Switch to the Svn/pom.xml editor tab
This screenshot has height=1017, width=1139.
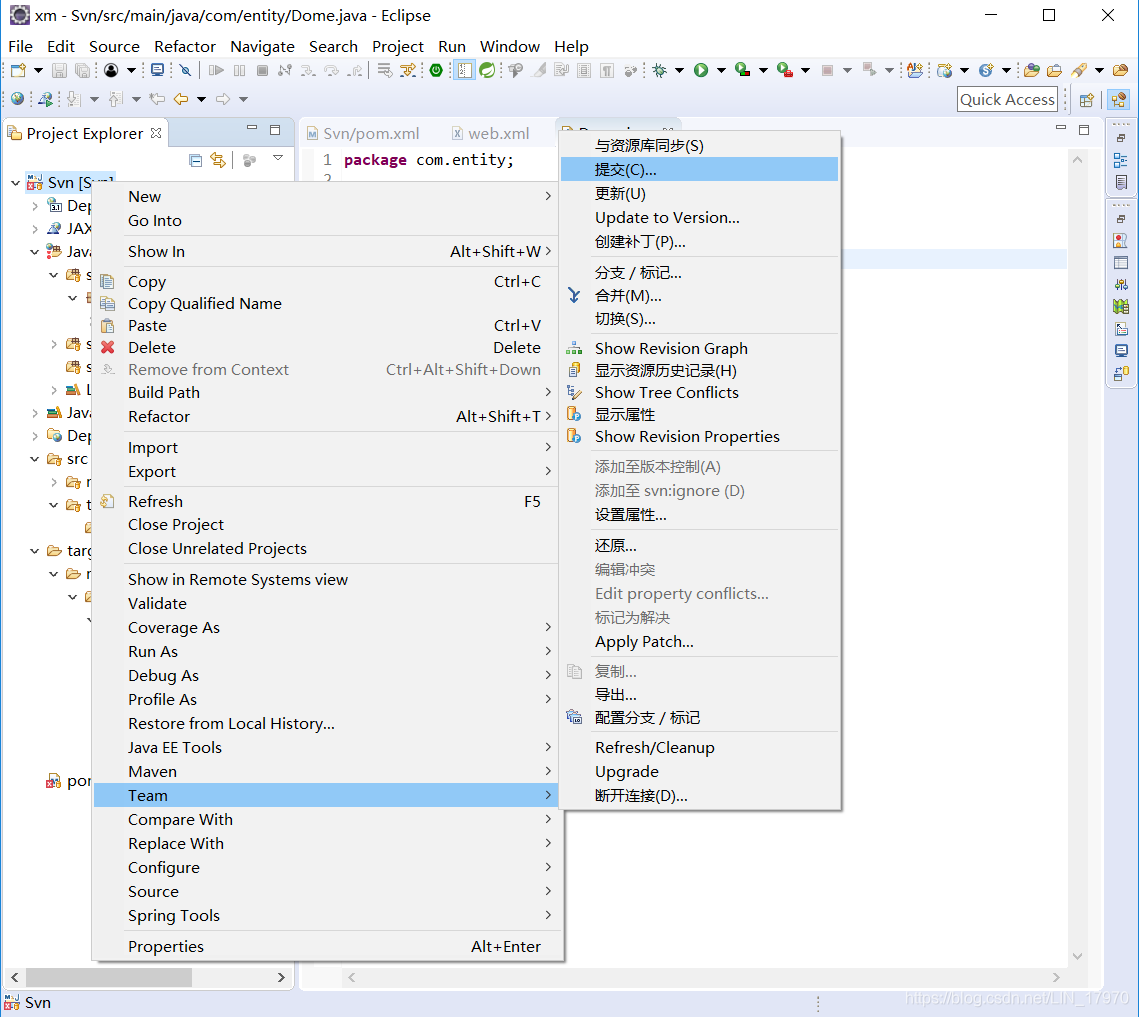tap(363, 134)
